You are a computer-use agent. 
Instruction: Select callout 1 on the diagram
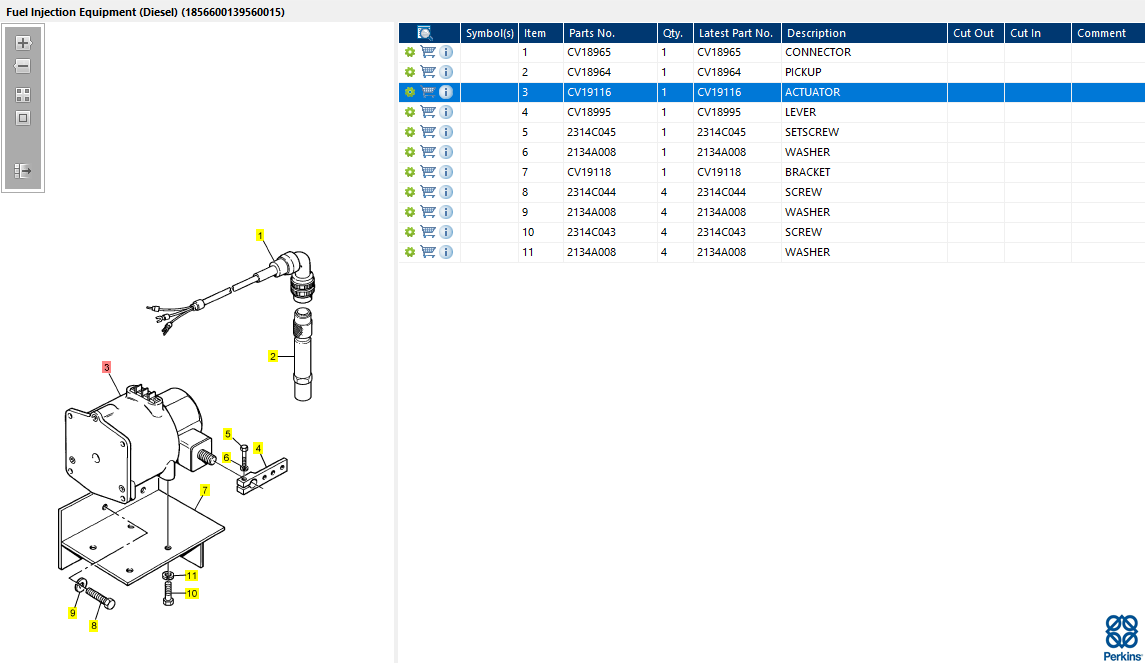click(x=260, y=235)
